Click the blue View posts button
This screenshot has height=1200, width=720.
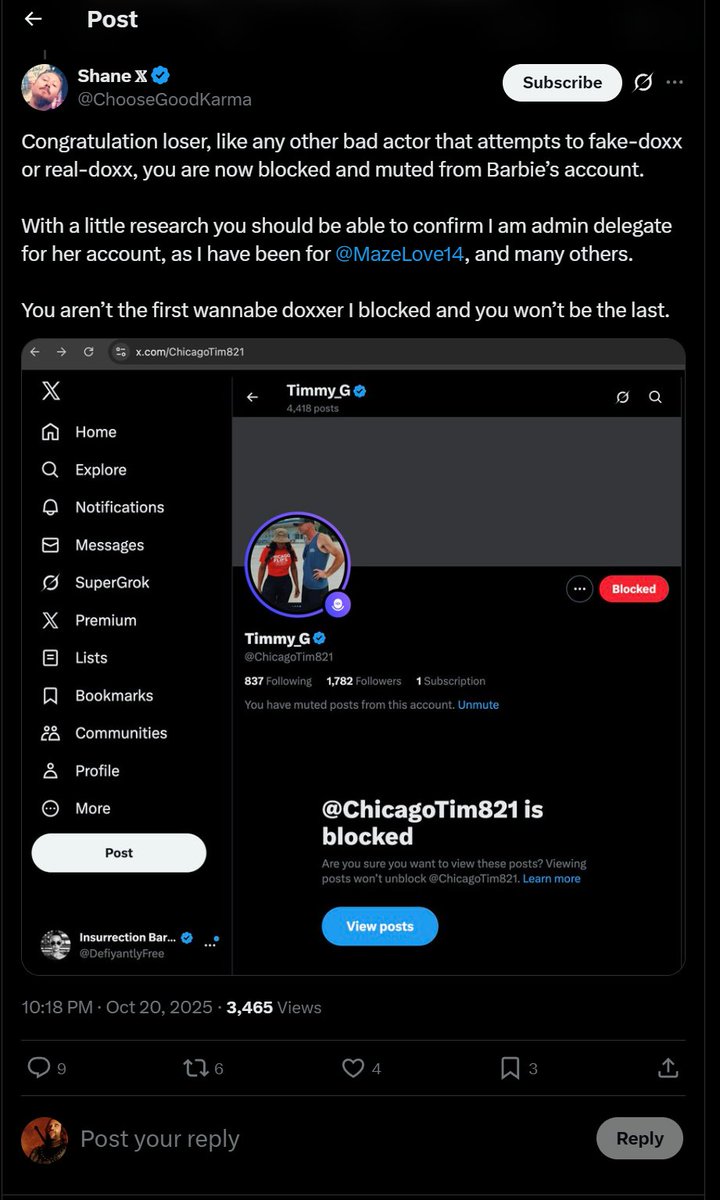[380, 926]
